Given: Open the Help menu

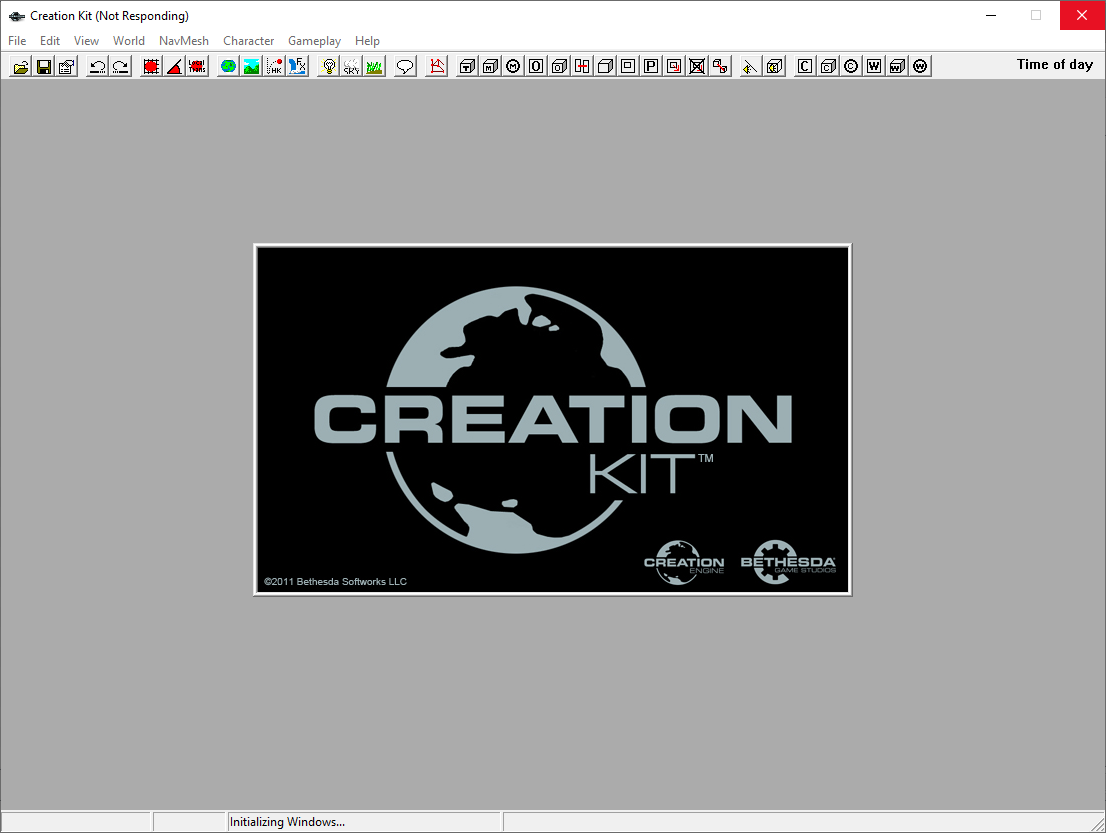Looking at the screenshot, I should tap(367, 41).
